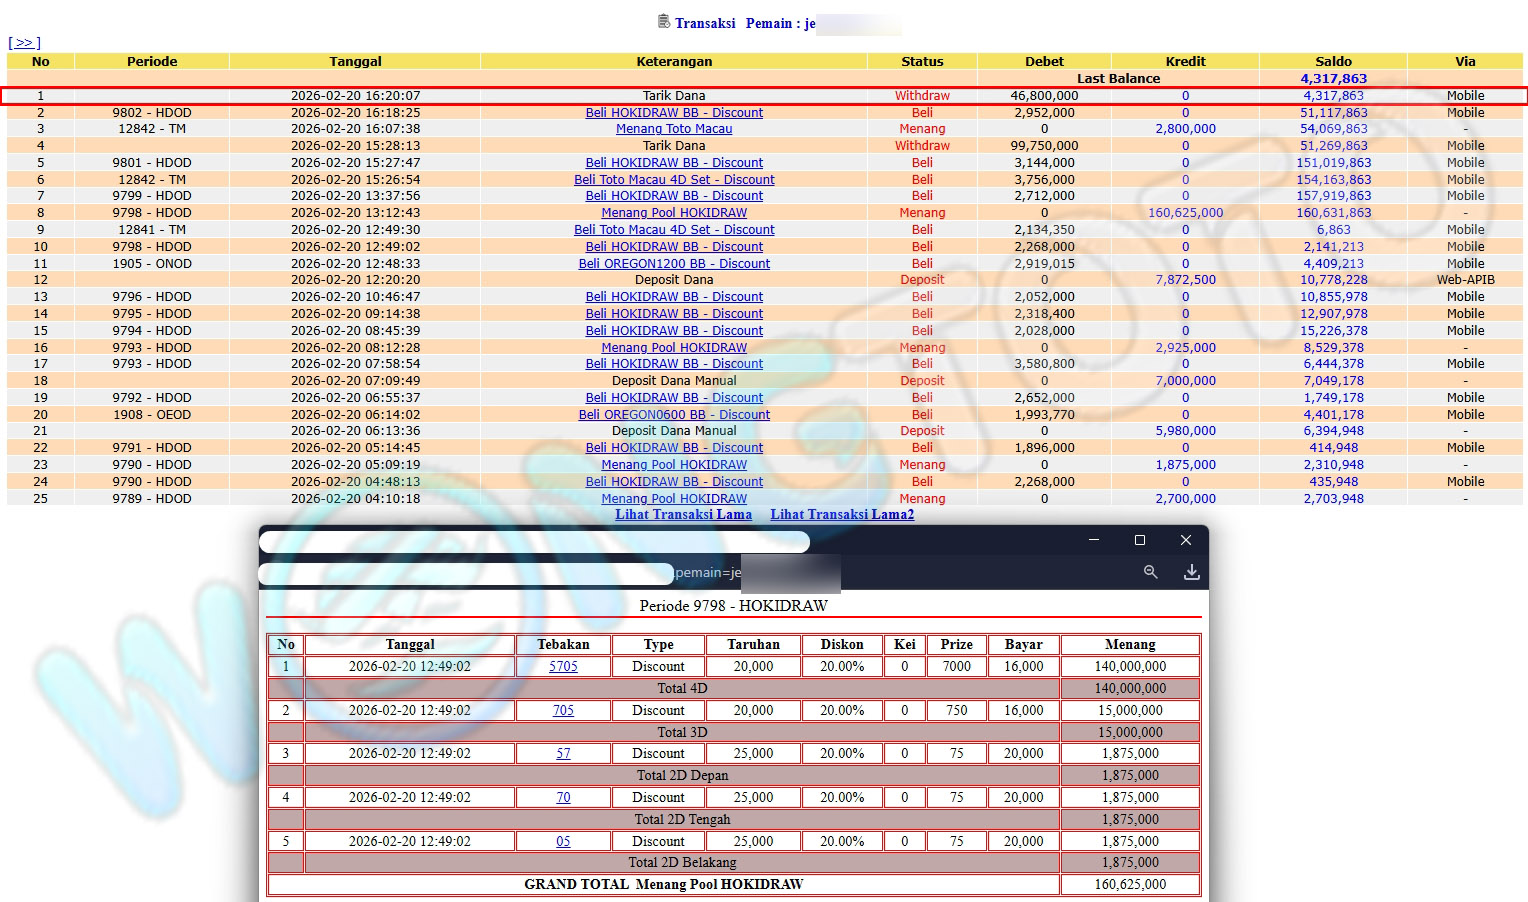The width and height of the screenshot is (1528, 902).
Task: Open Beli OREGON1200 BB - Discount link
Action: [673, 264]
